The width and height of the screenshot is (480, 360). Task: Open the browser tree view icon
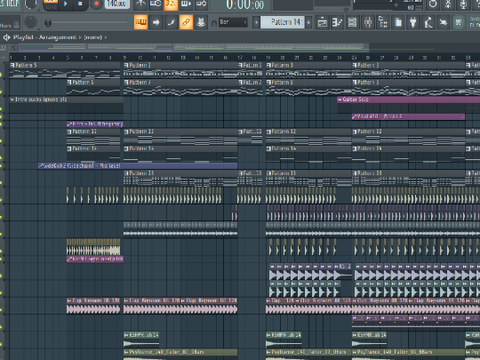coord(383,23)
